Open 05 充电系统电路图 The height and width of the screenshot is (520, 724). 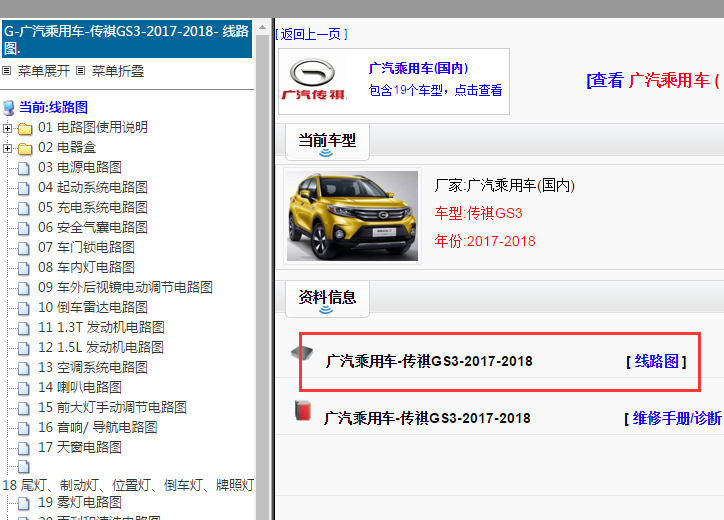click(x=92, y=207)
